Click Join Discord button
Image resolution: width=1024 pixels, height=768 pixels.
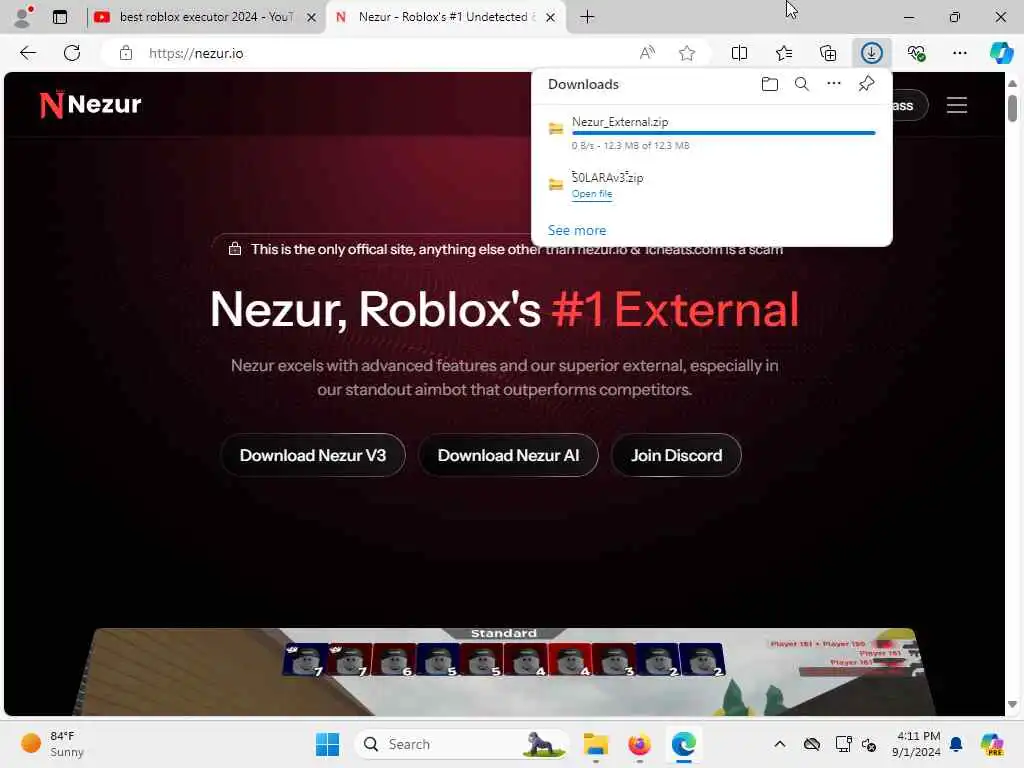pos(676,455)
